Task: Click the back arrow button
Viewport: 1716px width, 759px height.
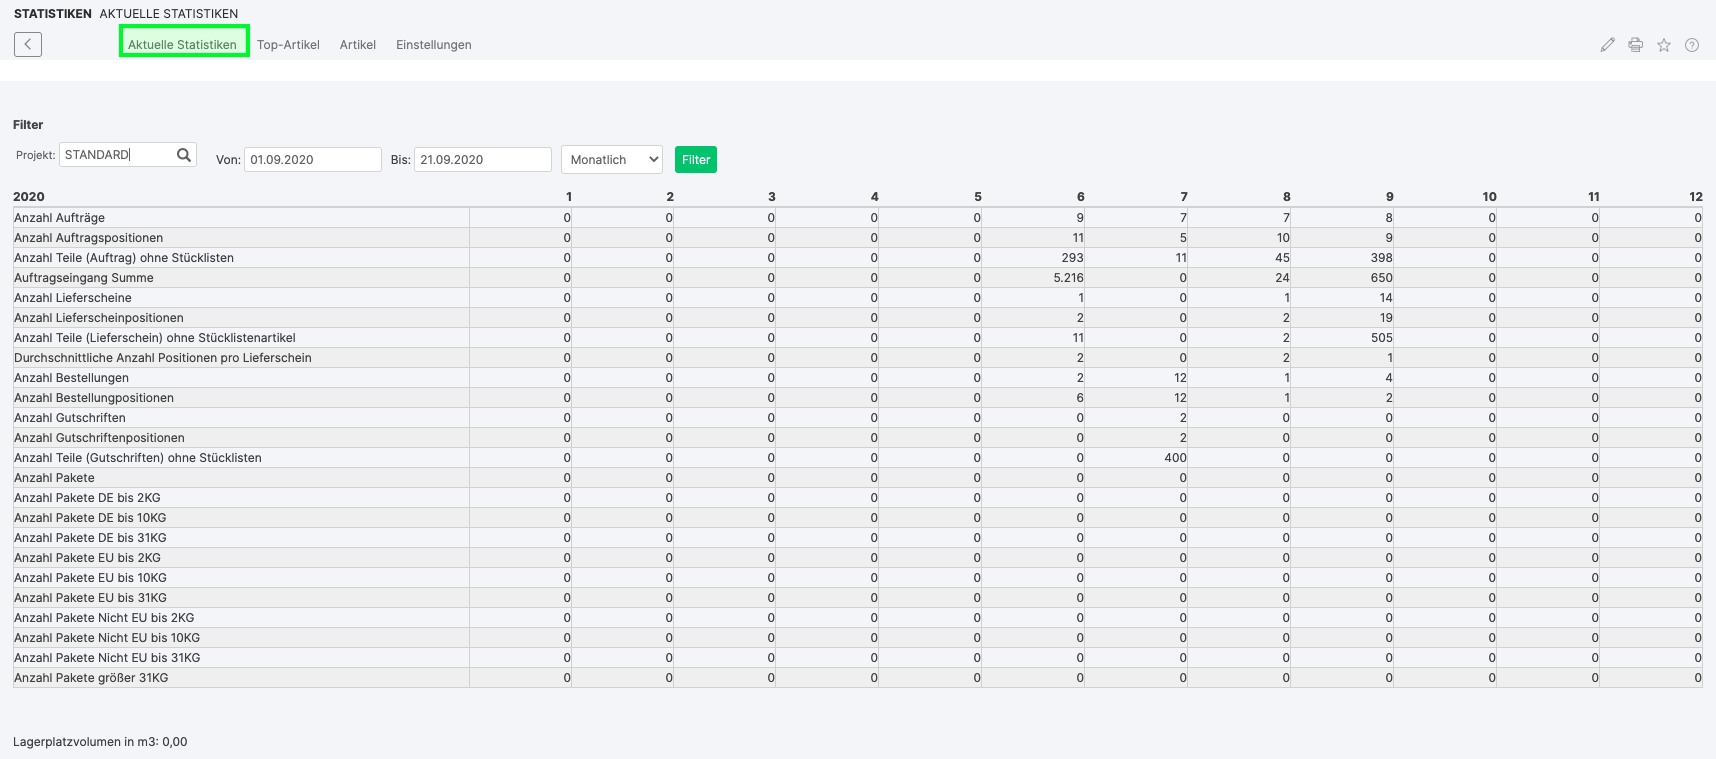Action: click(28, 44)
